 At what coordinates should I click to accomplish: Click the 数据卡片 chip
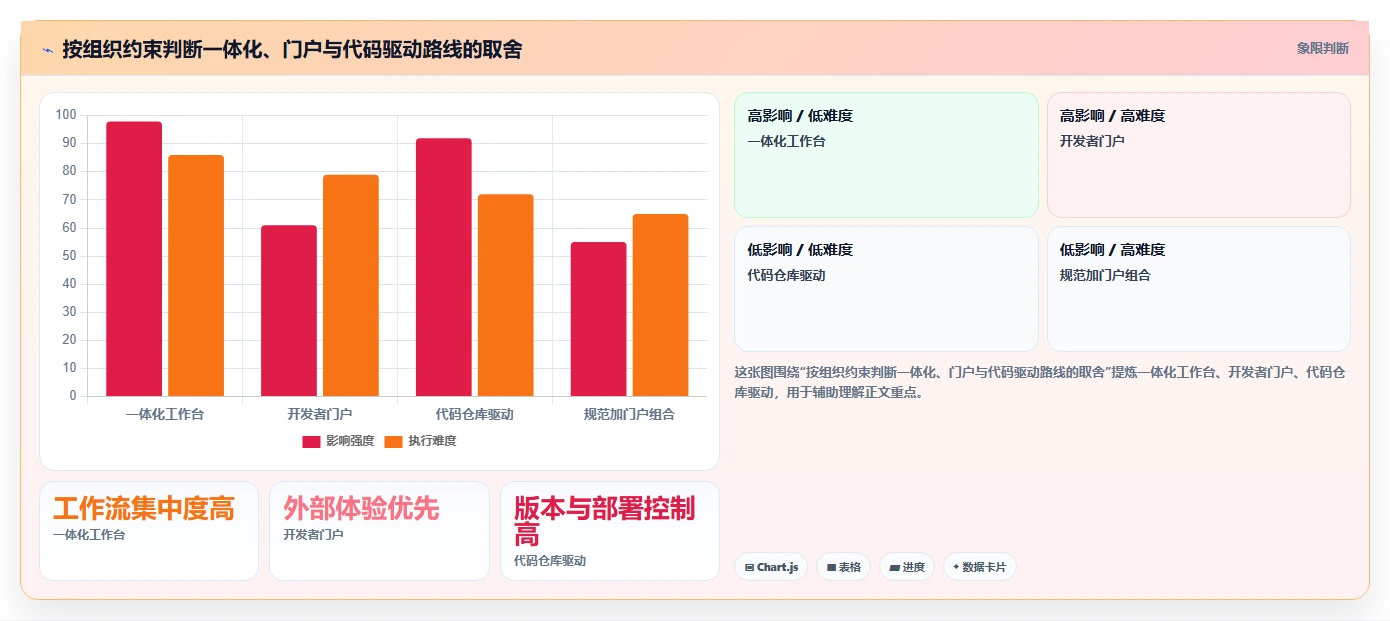click(x=980, y=567)
